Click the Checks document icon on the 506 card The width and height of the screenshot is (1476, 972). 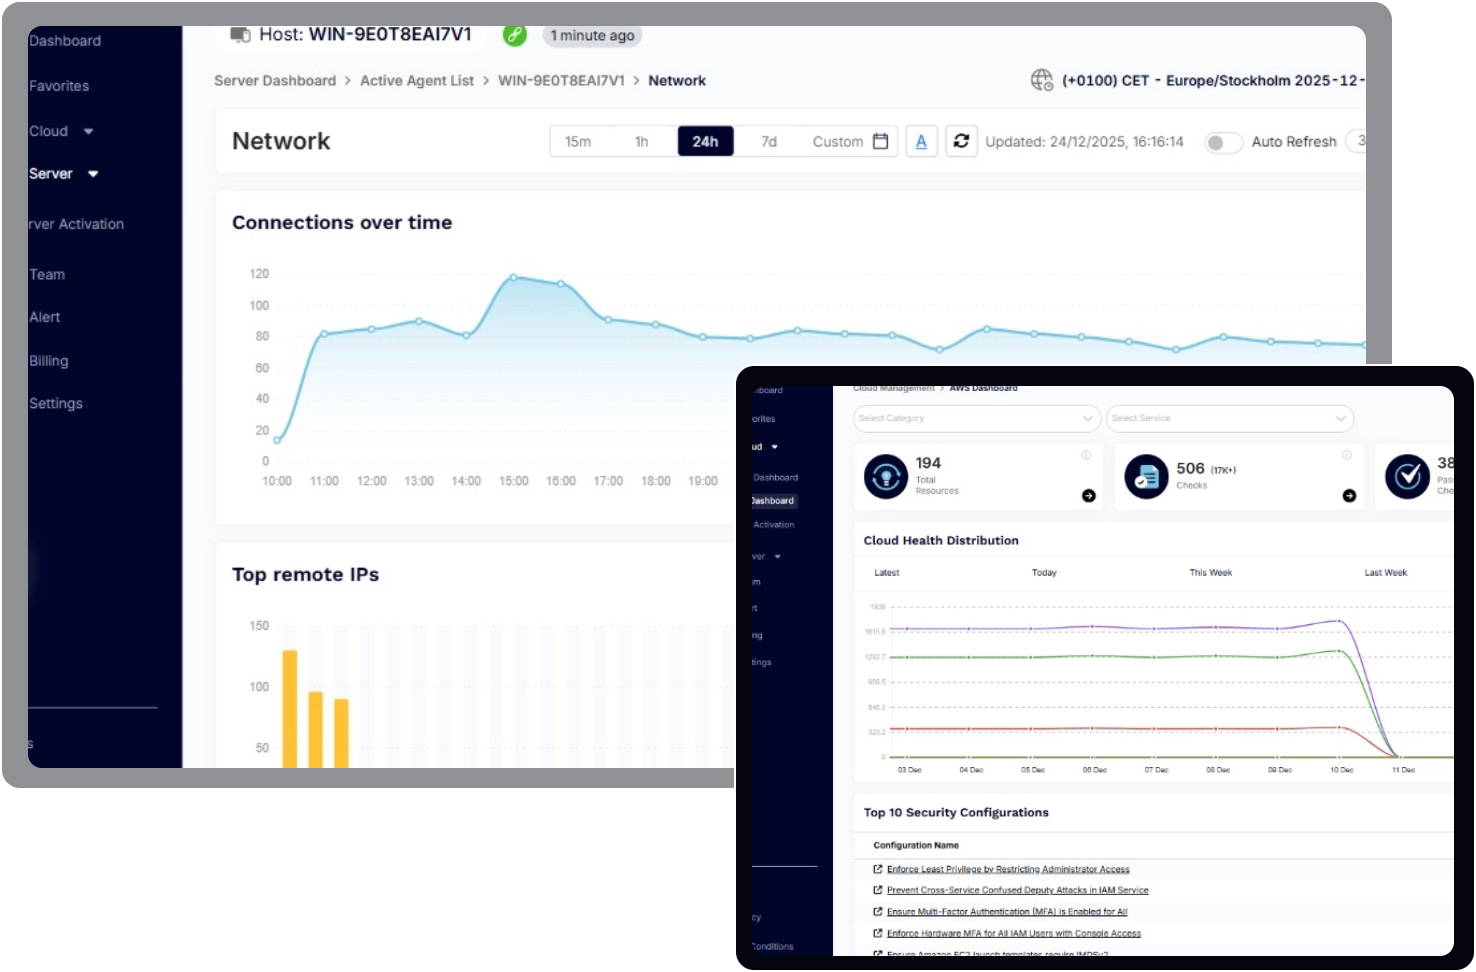(x=1146, y=476)
